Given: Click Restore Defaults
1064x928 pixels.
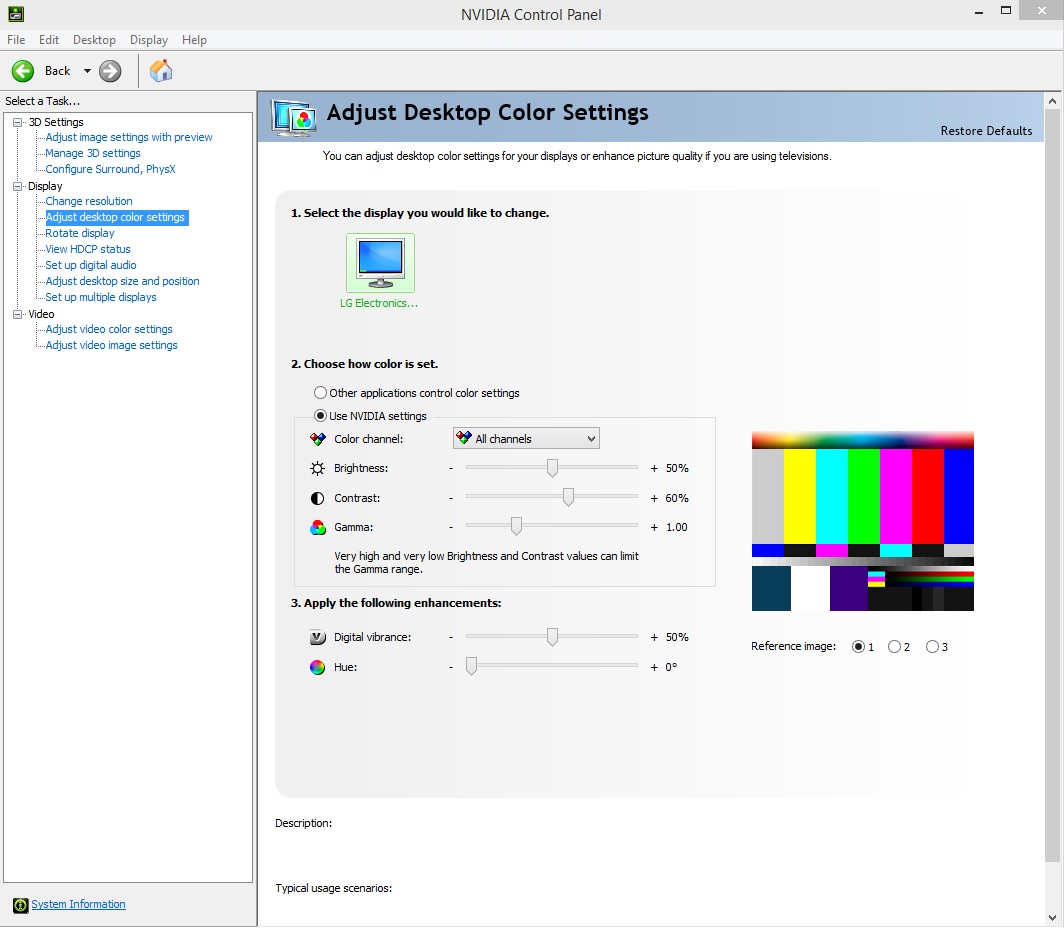Looking at the screenshot, I should pos(986,131).
